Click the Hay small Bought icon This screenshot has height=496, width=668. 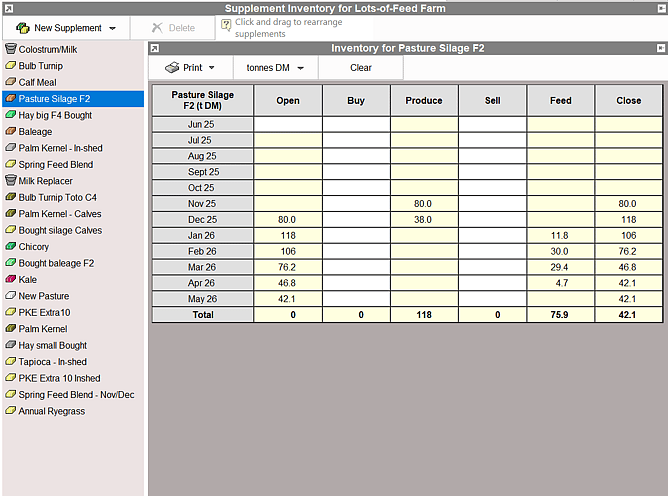click(x=11, y=345)
